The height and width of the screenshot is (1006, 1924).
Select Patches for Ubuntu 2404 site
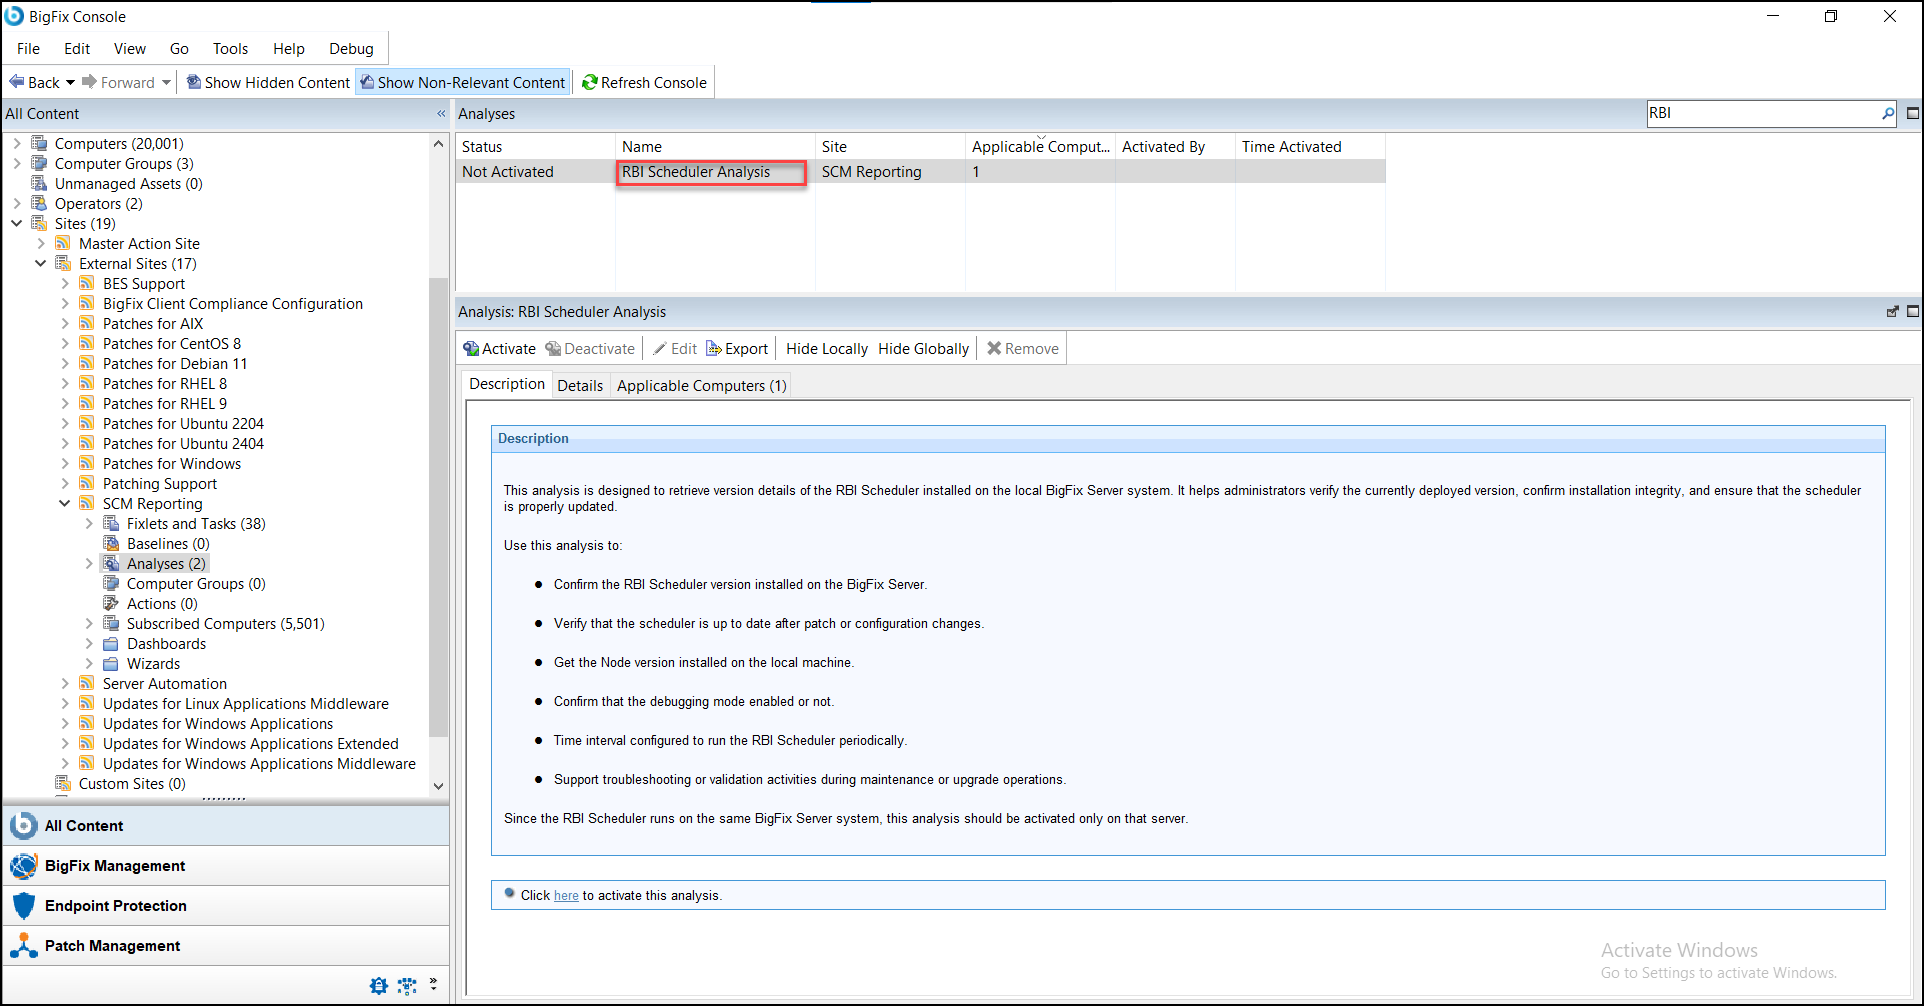[183, 444]
